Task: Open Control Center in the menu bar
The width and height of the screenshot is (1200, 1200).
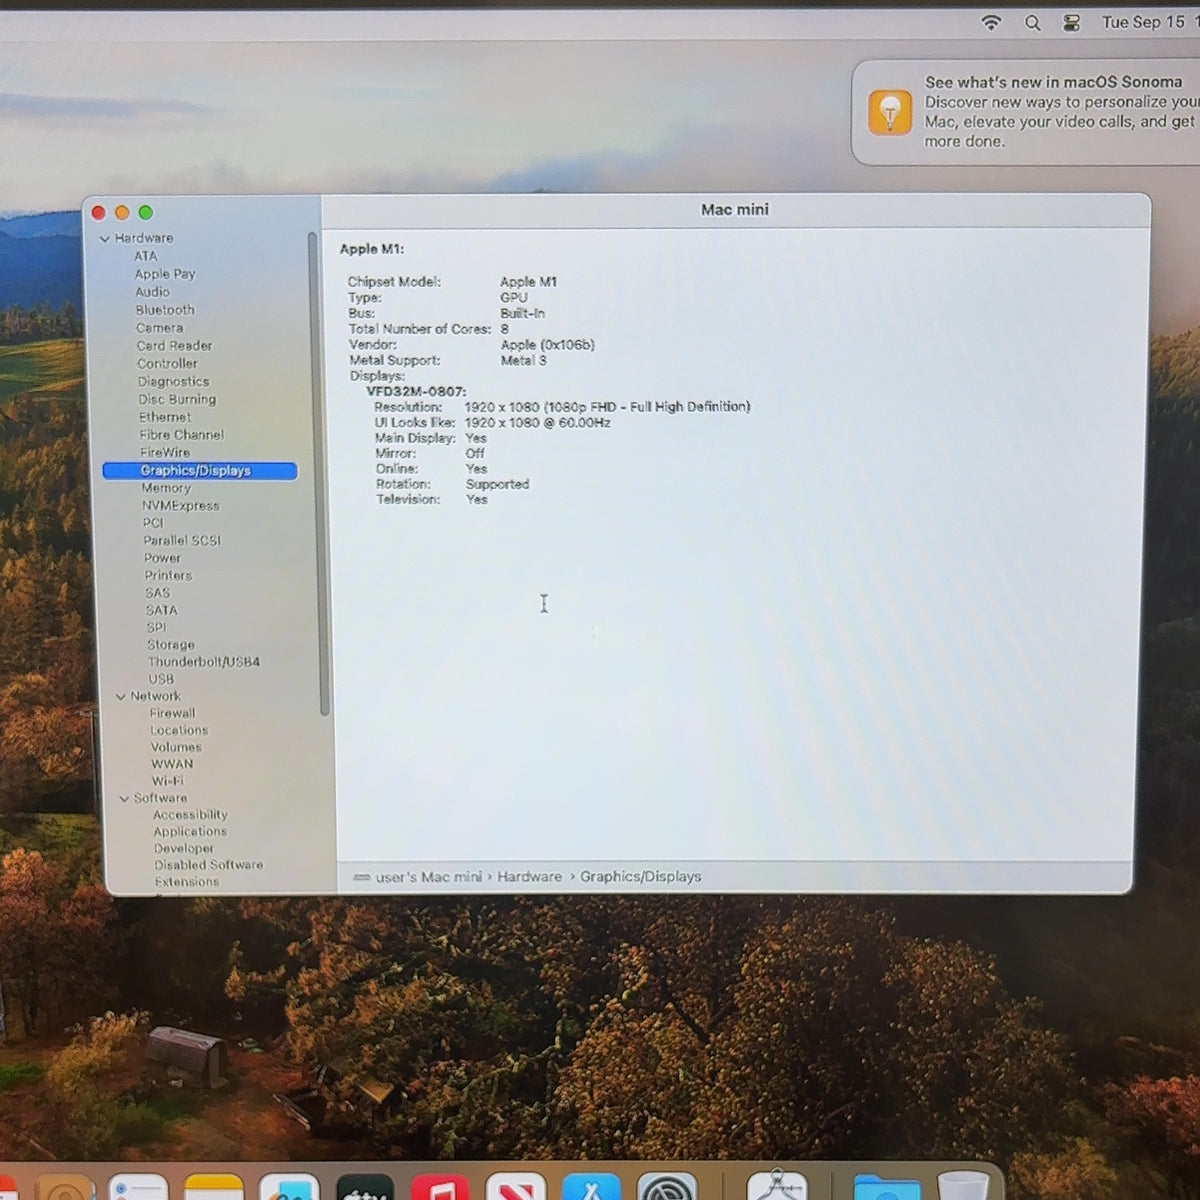Action: [x=1071, y=22]
